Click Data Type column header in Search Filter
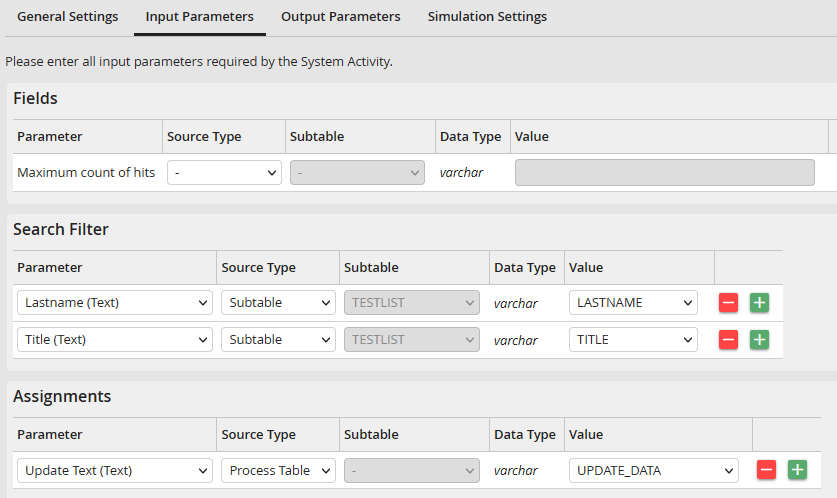This screenshot has width=837, height=498. click(525, 267)
